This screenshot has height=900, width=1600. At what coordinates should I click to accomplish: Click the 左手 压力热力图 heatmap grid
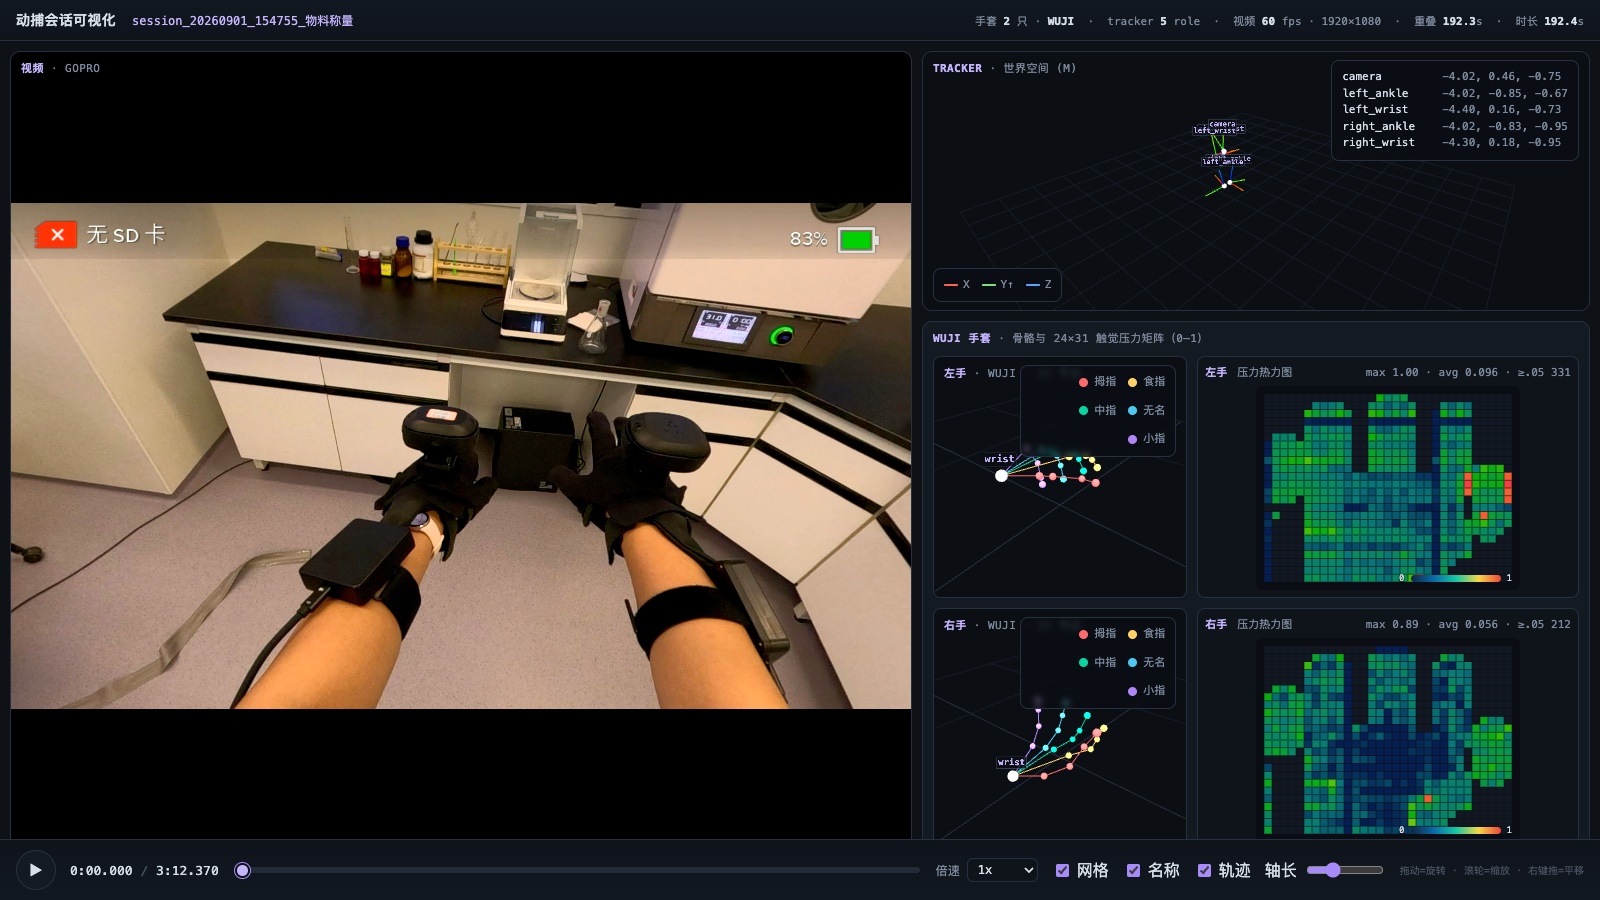coord(1388,487)
